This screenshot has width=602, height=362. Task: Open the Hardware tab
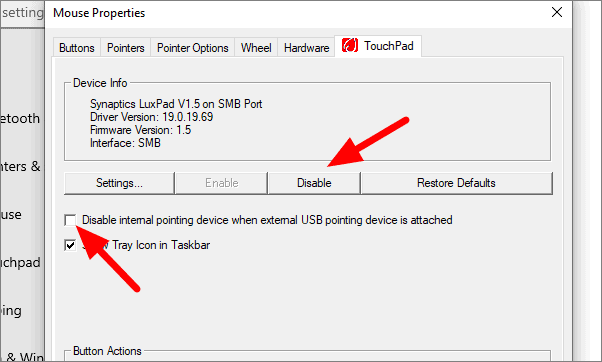[x=306, y=48]
